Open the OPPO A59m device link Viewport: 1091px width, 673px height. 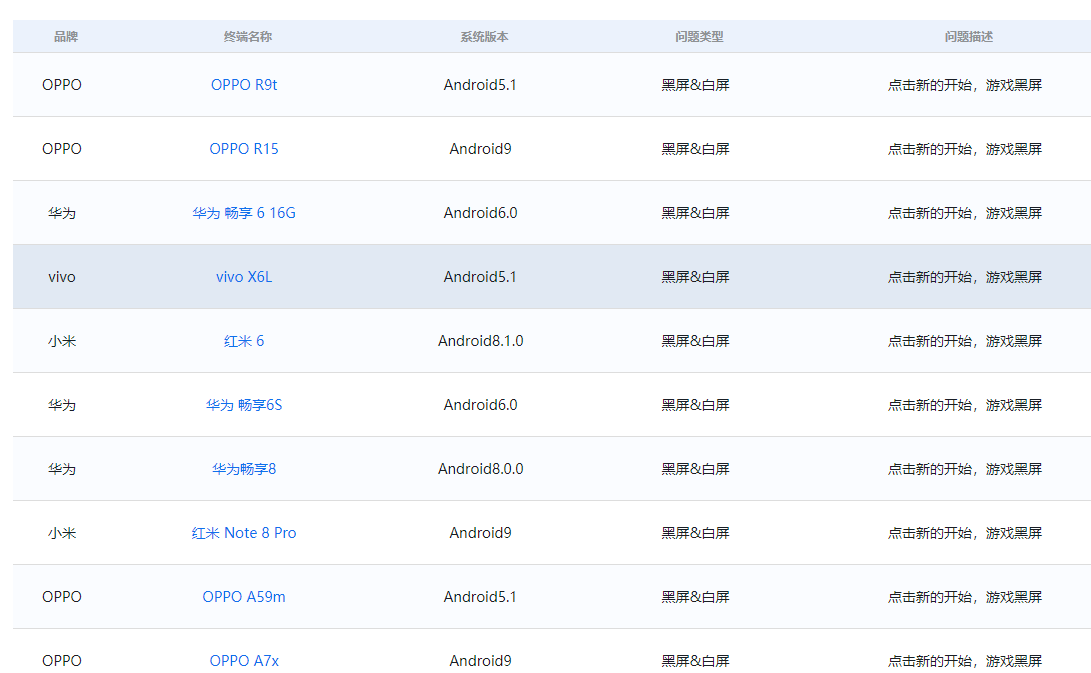click(245, 596)
